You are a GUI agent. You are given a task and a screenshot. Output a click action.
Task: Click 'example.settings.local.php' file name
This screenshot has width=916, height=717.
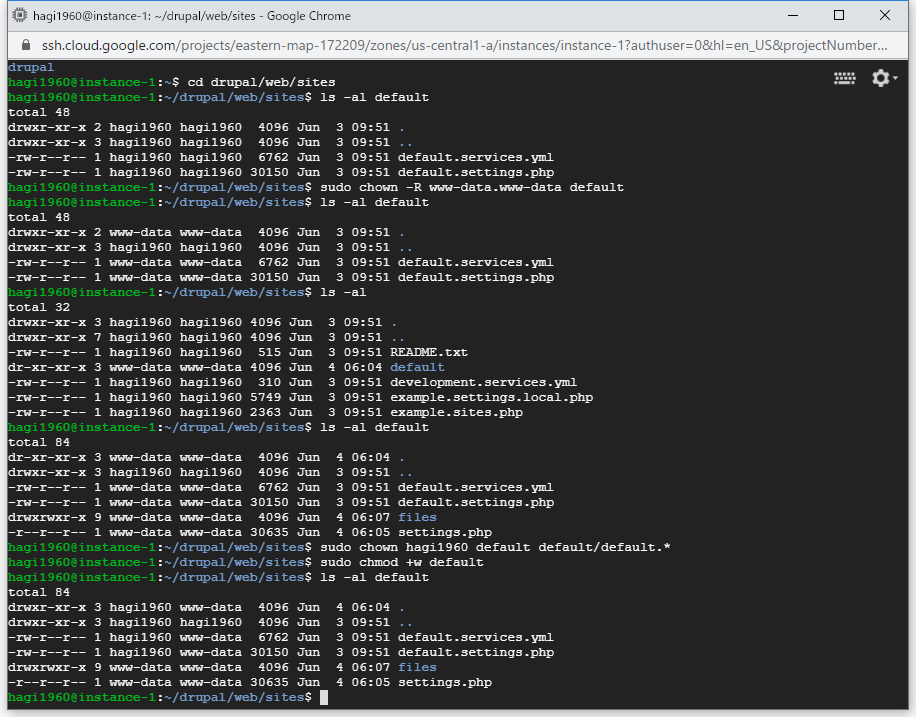pos(491,397)
